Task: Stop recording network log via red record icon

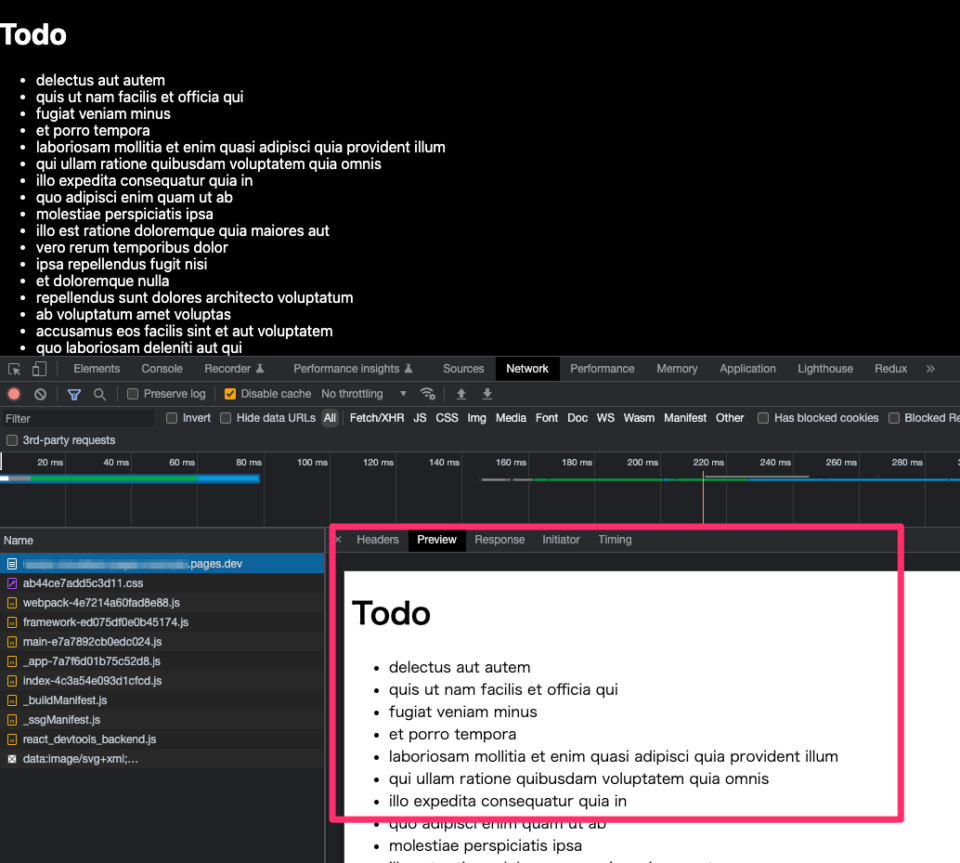Action: pos(13,393)
